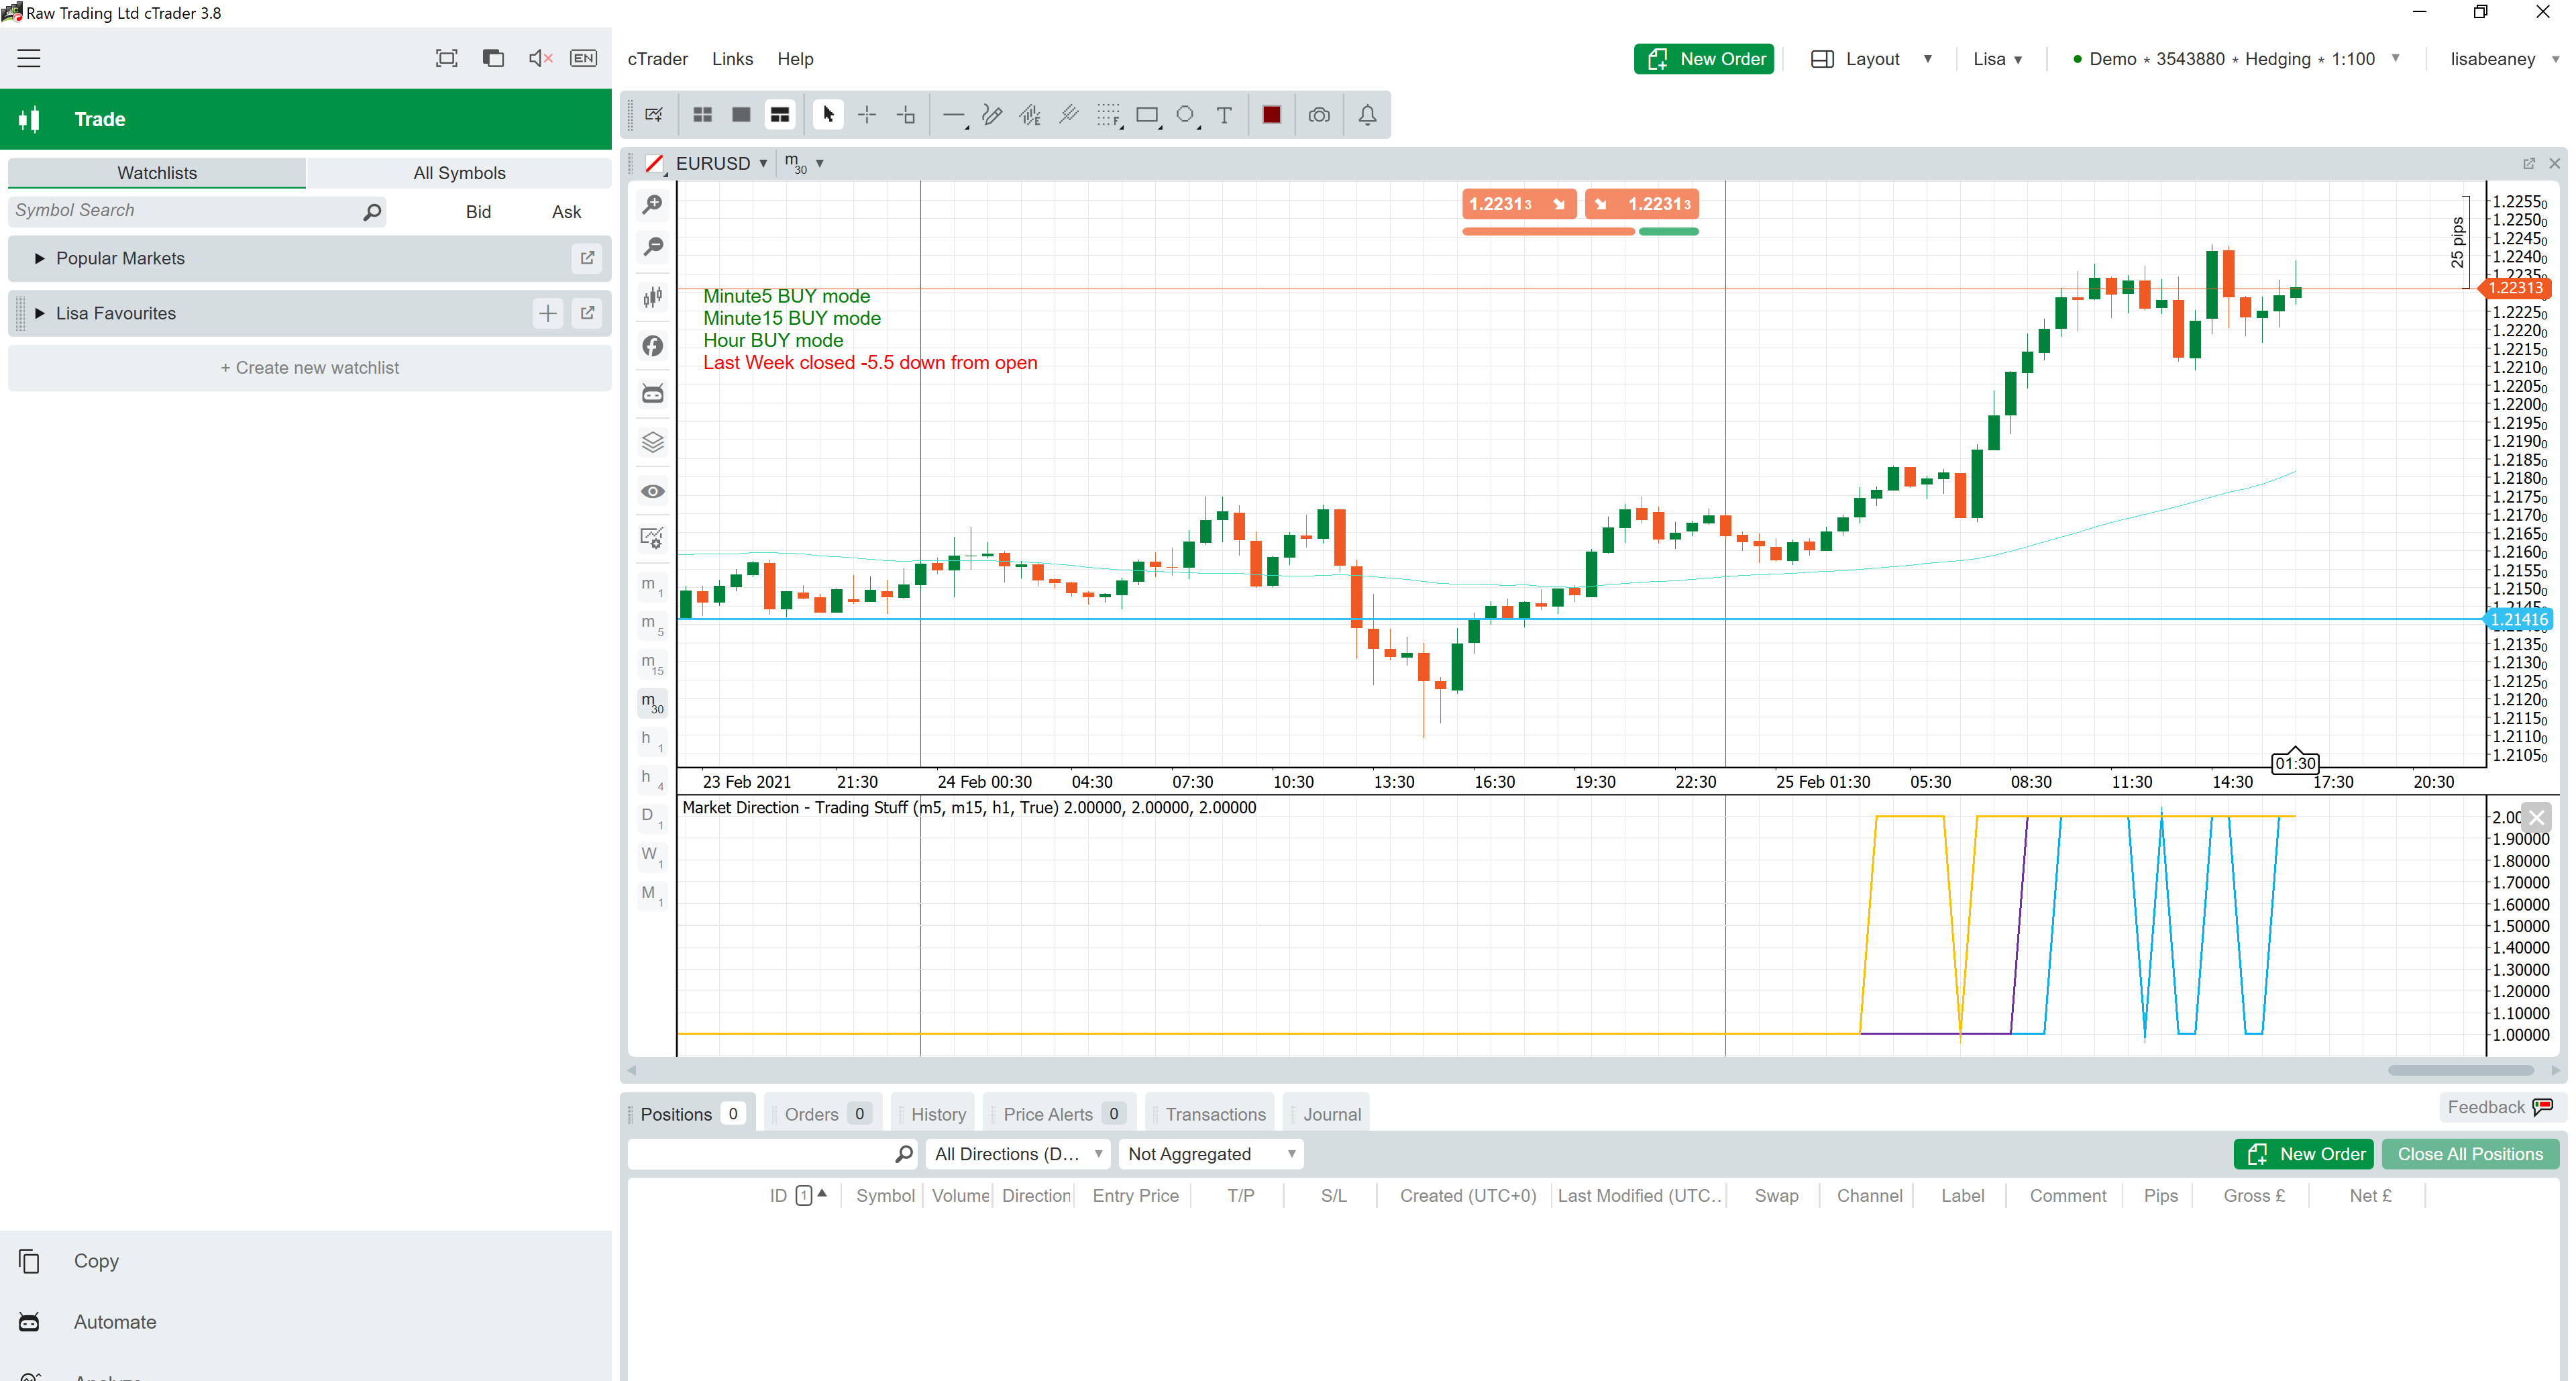The image size is (2576, 1381).
Task: Select the ellipse shape tool
Action: 1186,115
